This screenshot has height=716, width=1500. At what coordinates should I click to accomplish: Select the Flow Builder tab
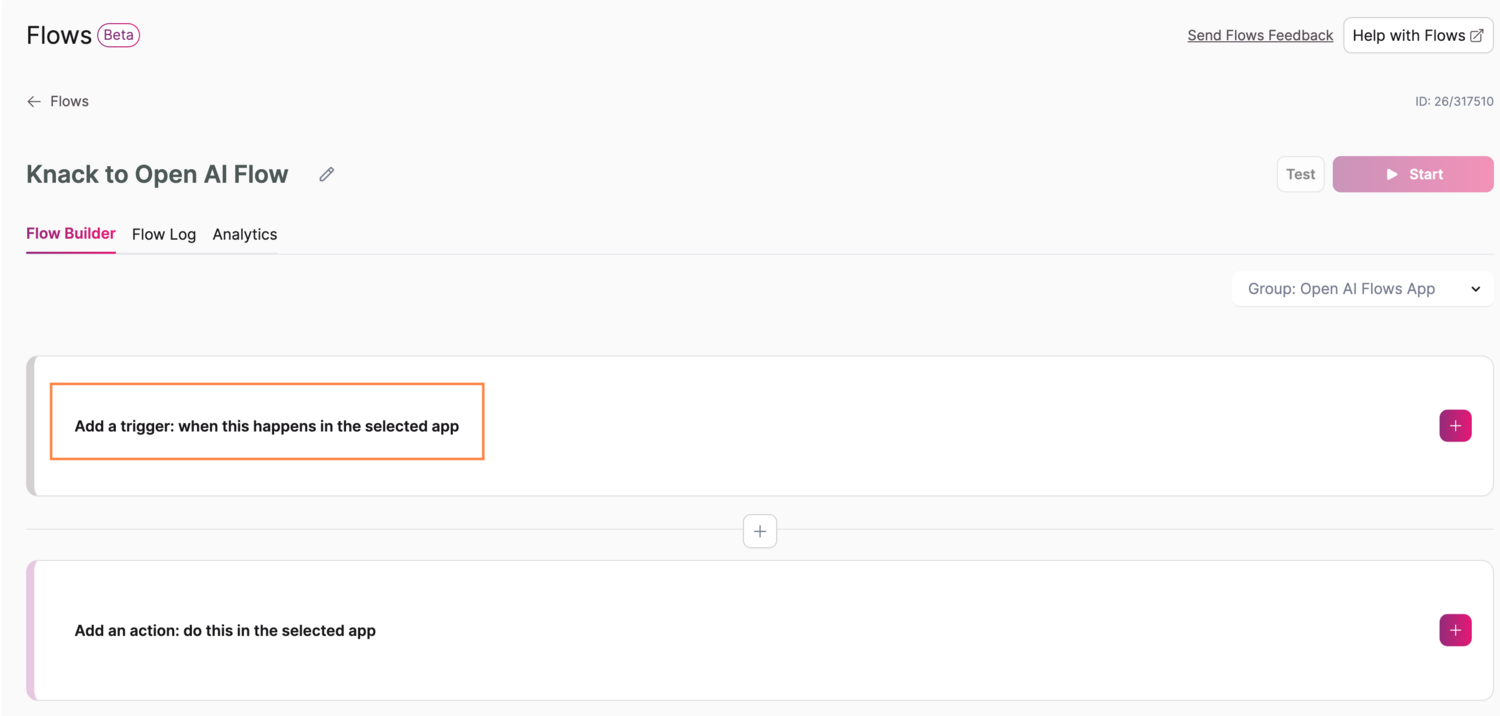tap(71, 233)
